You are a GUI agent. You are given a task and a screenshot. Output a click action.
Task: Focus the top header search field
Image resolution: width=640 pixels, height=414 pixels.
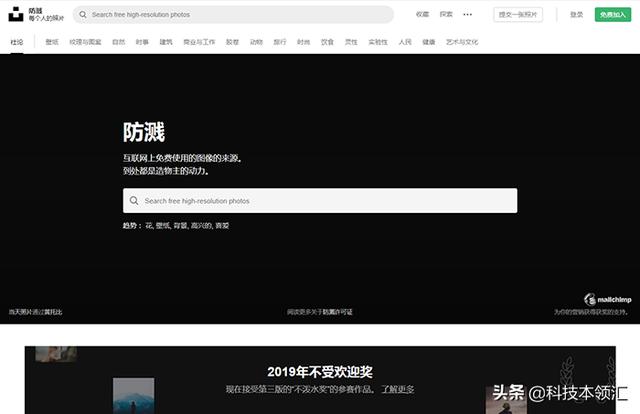(233, 14)
